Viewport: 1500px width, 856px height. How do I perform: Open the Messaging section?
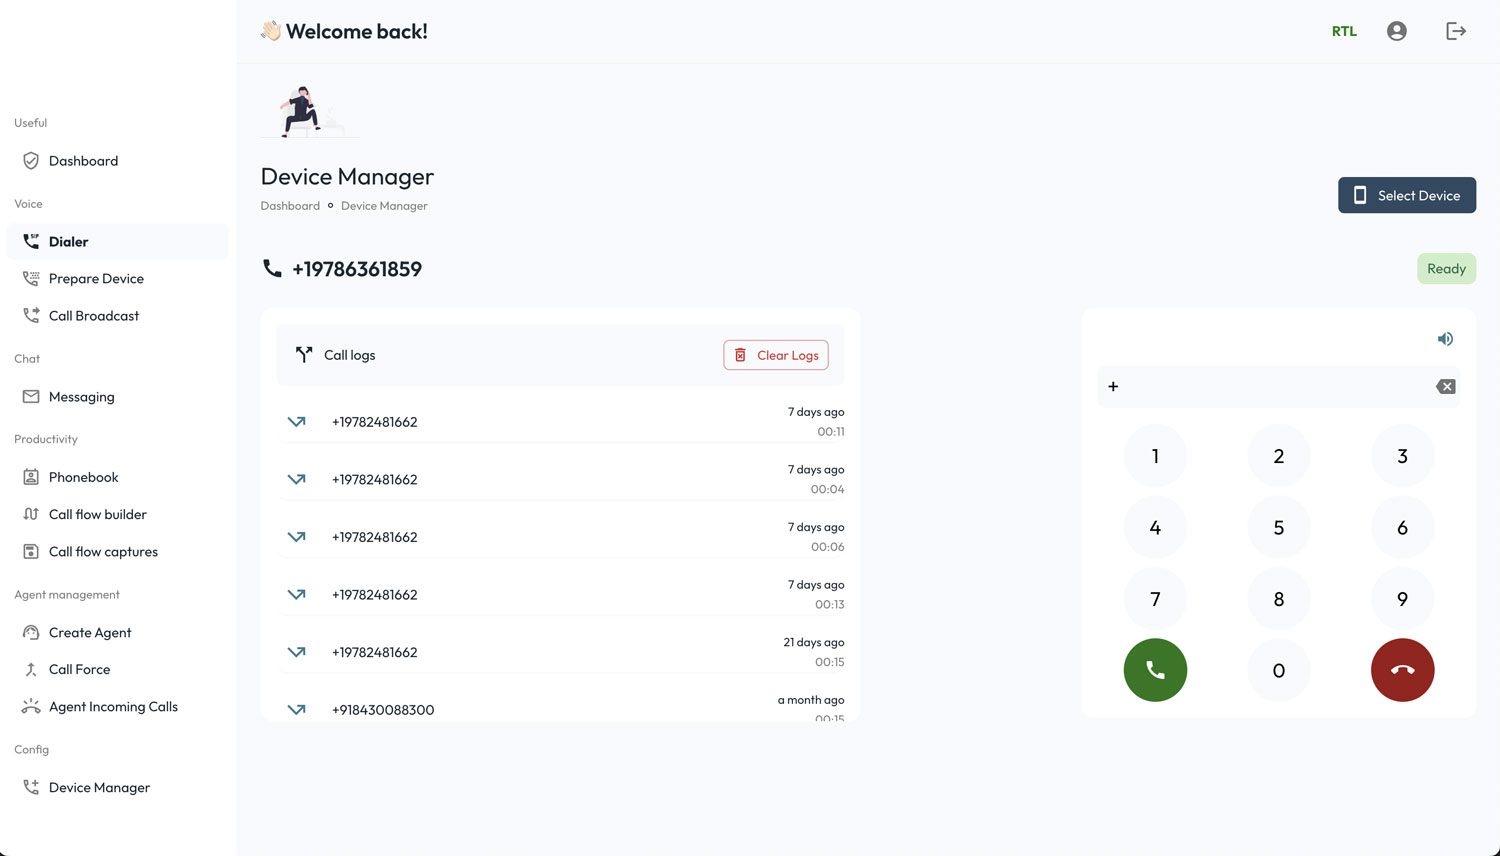tap(81, 397)
